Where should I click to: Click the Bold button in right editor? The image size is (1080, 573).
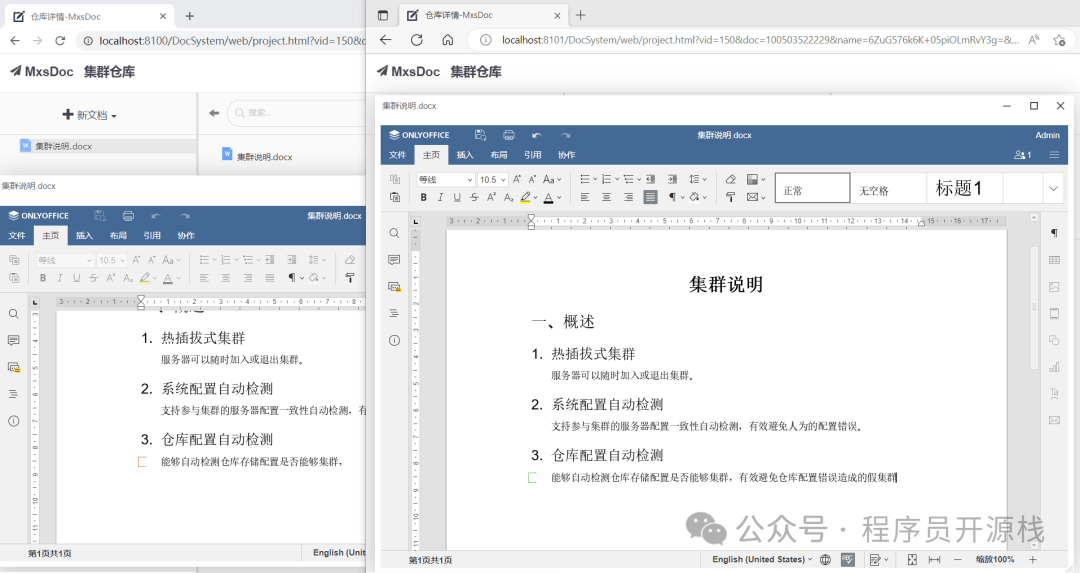pos(424,197)
